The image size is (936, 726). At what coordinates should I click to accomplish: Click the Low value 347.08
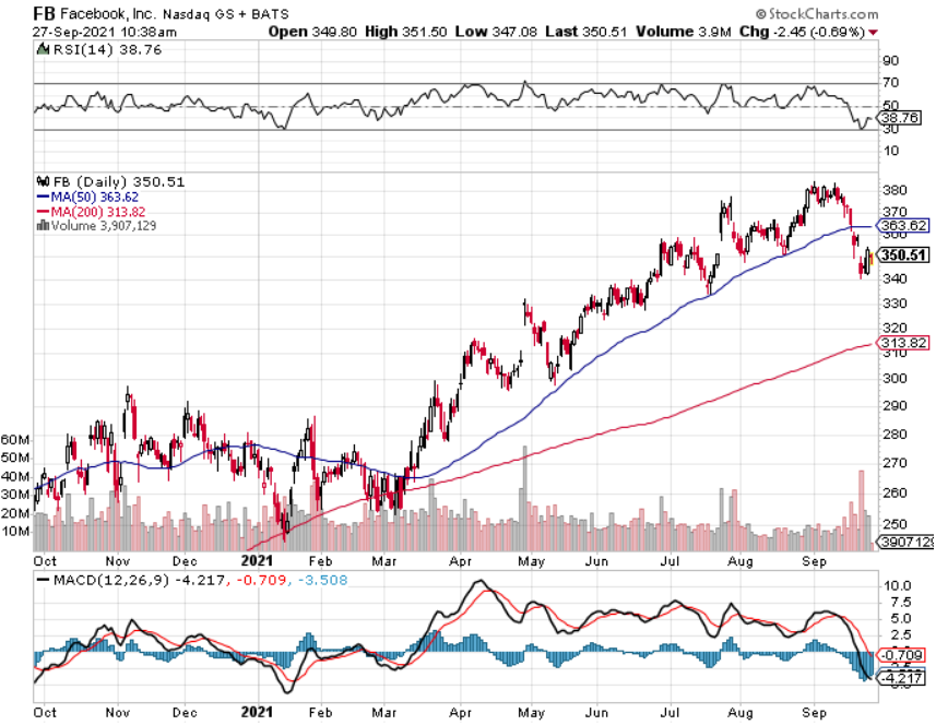coord(515,32)
